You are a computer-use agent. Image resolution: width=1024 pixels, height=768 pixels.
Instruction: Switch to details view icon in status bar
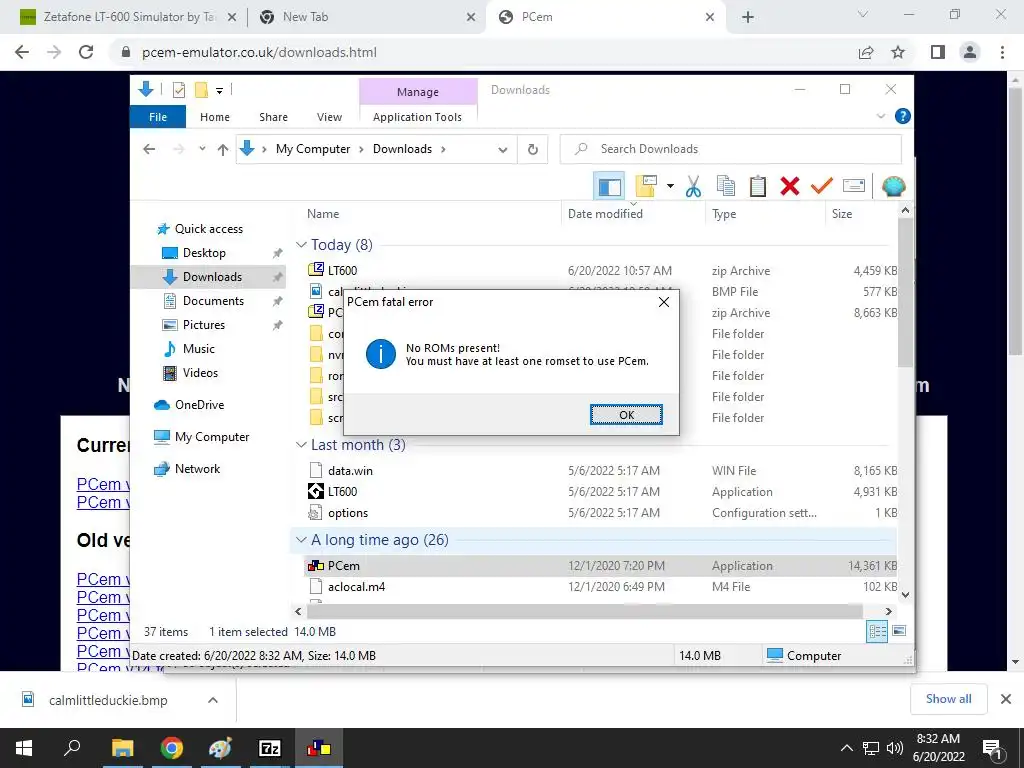[877, 631]
